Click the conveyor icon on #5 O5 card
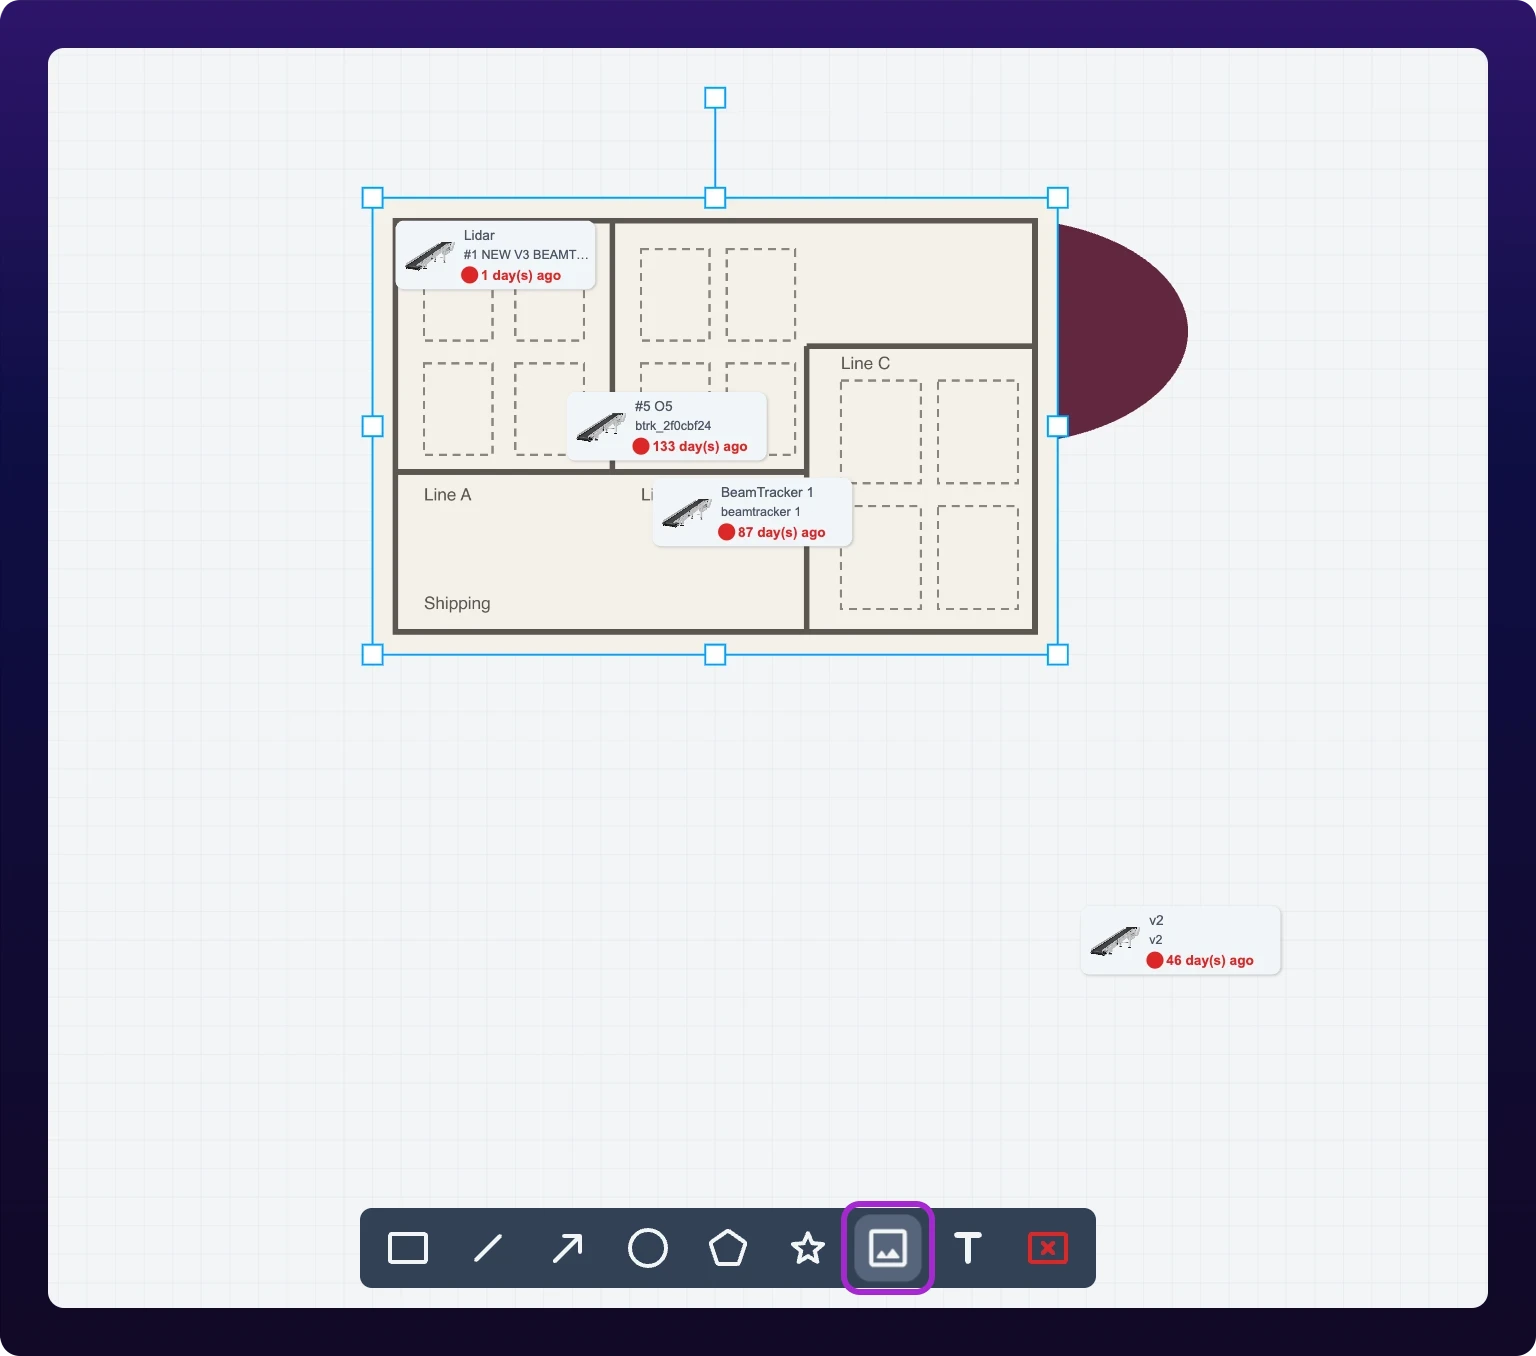This screenshot has height=1356, width=1536. point(601,427)
